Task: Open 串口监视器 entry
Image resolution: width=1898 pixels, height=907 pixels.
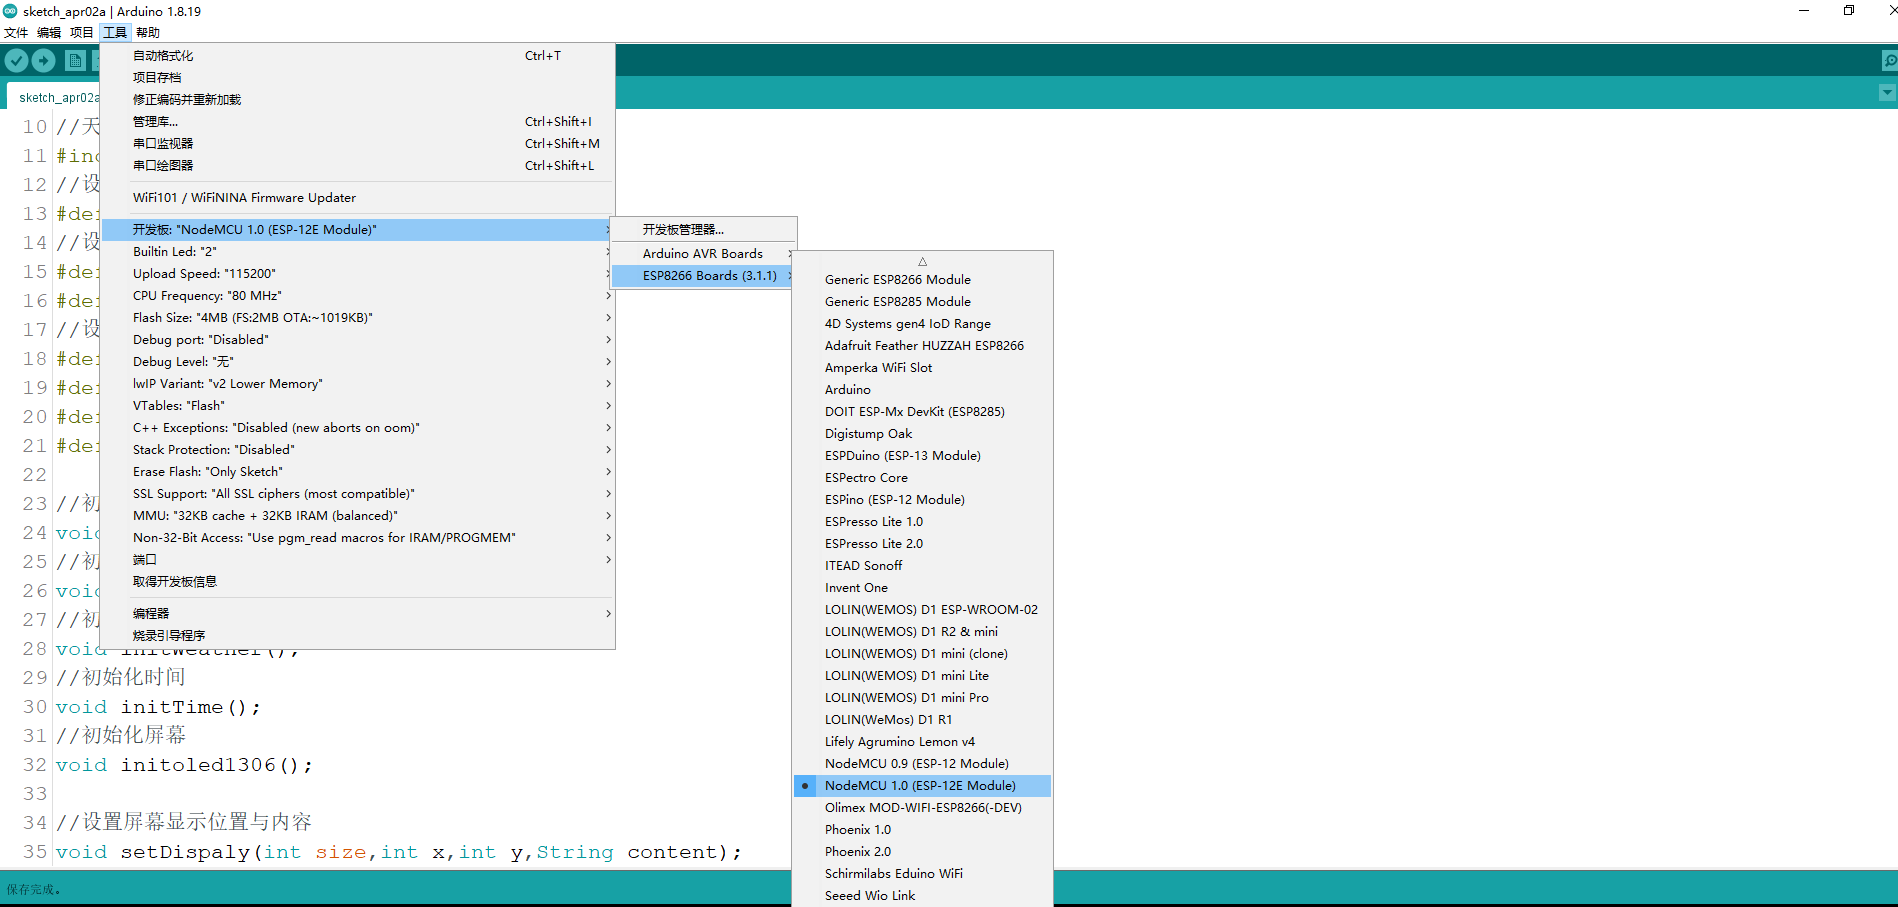Action: [358, 144]
